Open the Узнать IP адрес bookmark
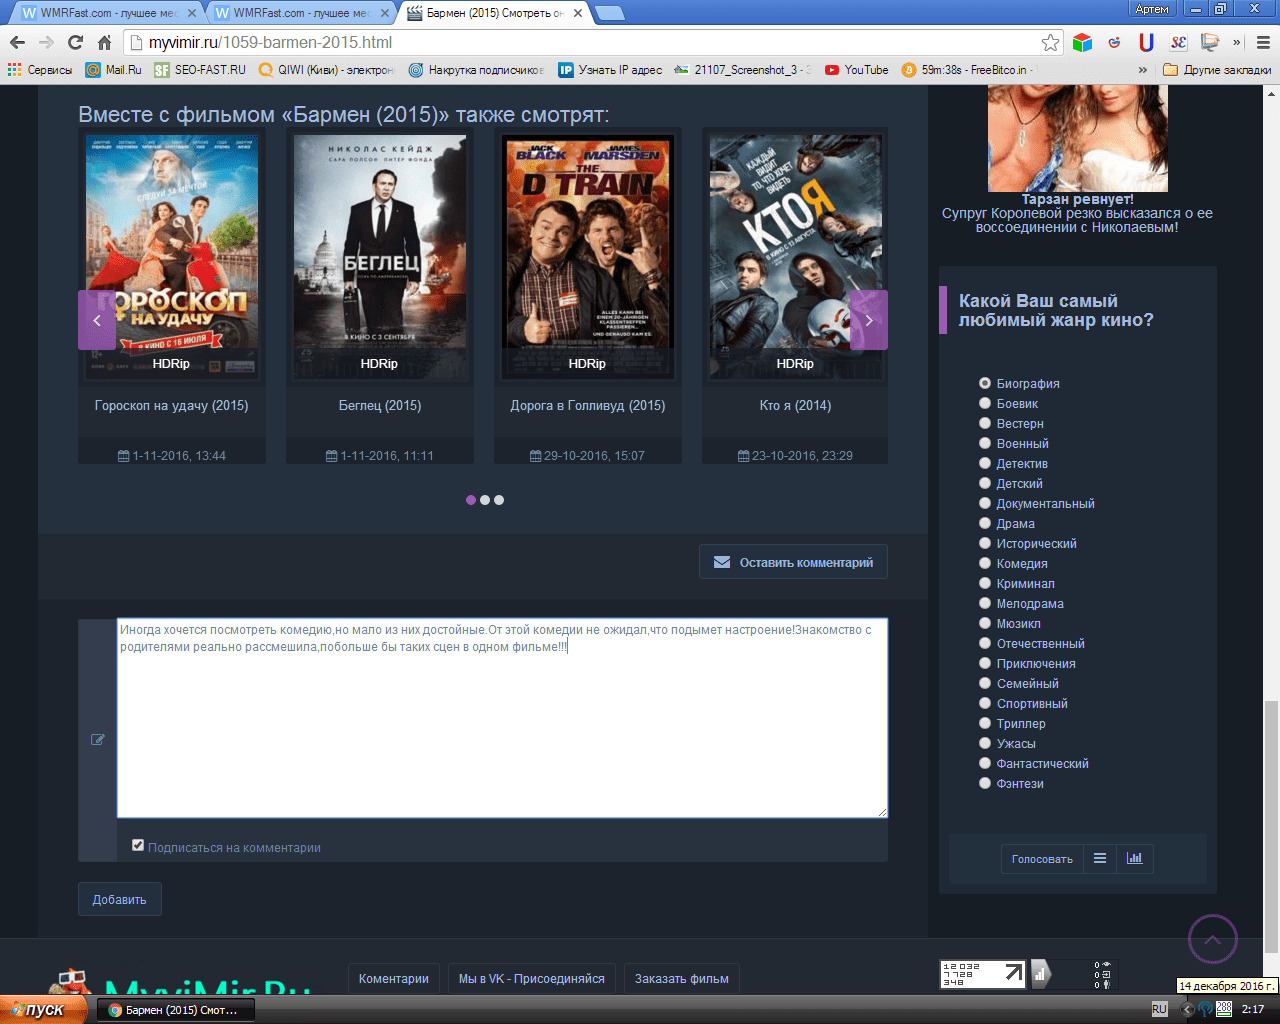 click(610, 70)
